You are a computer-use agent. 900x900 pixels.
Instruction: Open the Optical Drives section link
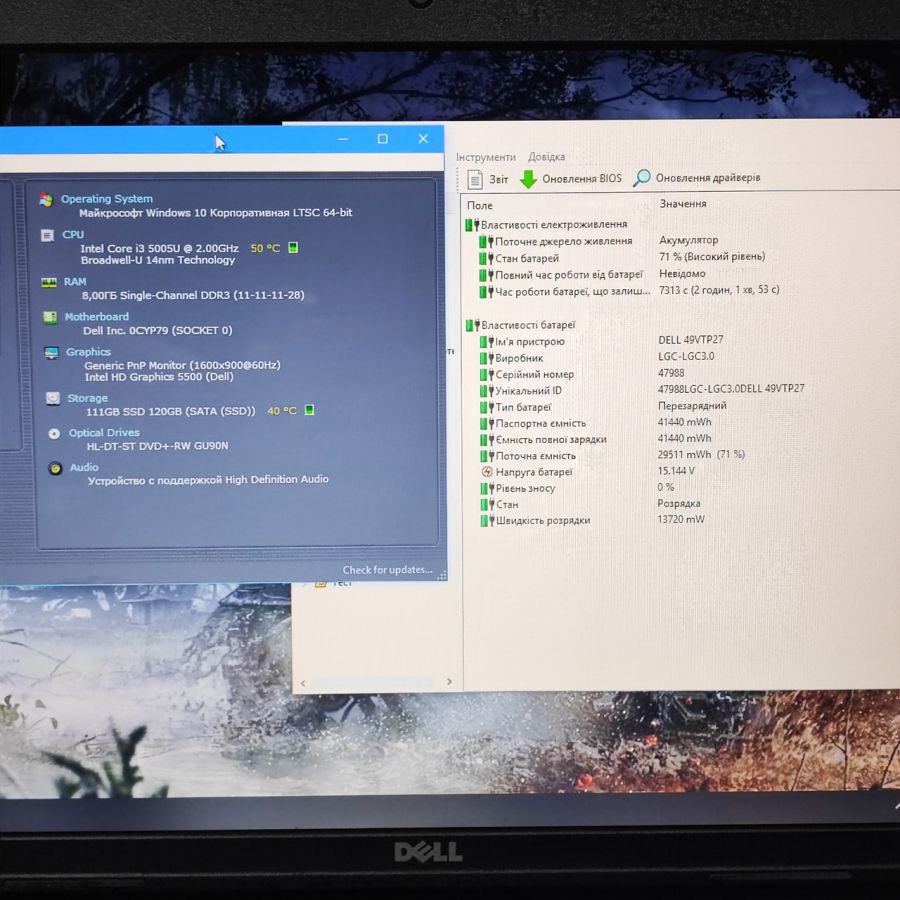pos(104,432)
